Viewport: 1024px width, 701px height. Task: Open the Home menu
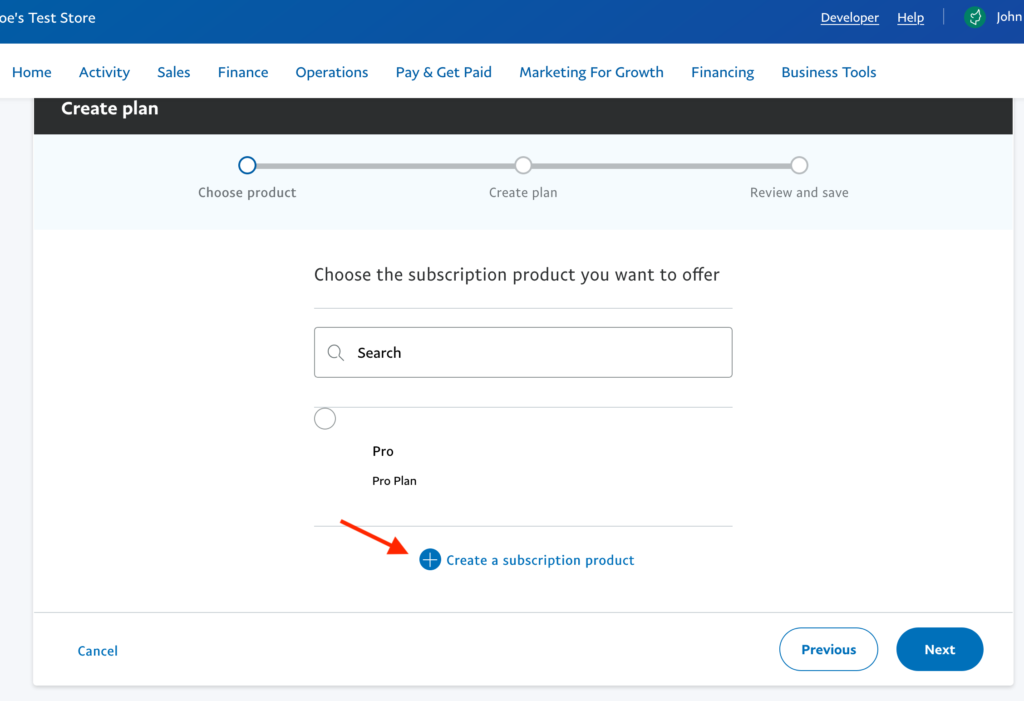(x=31, y=72)
